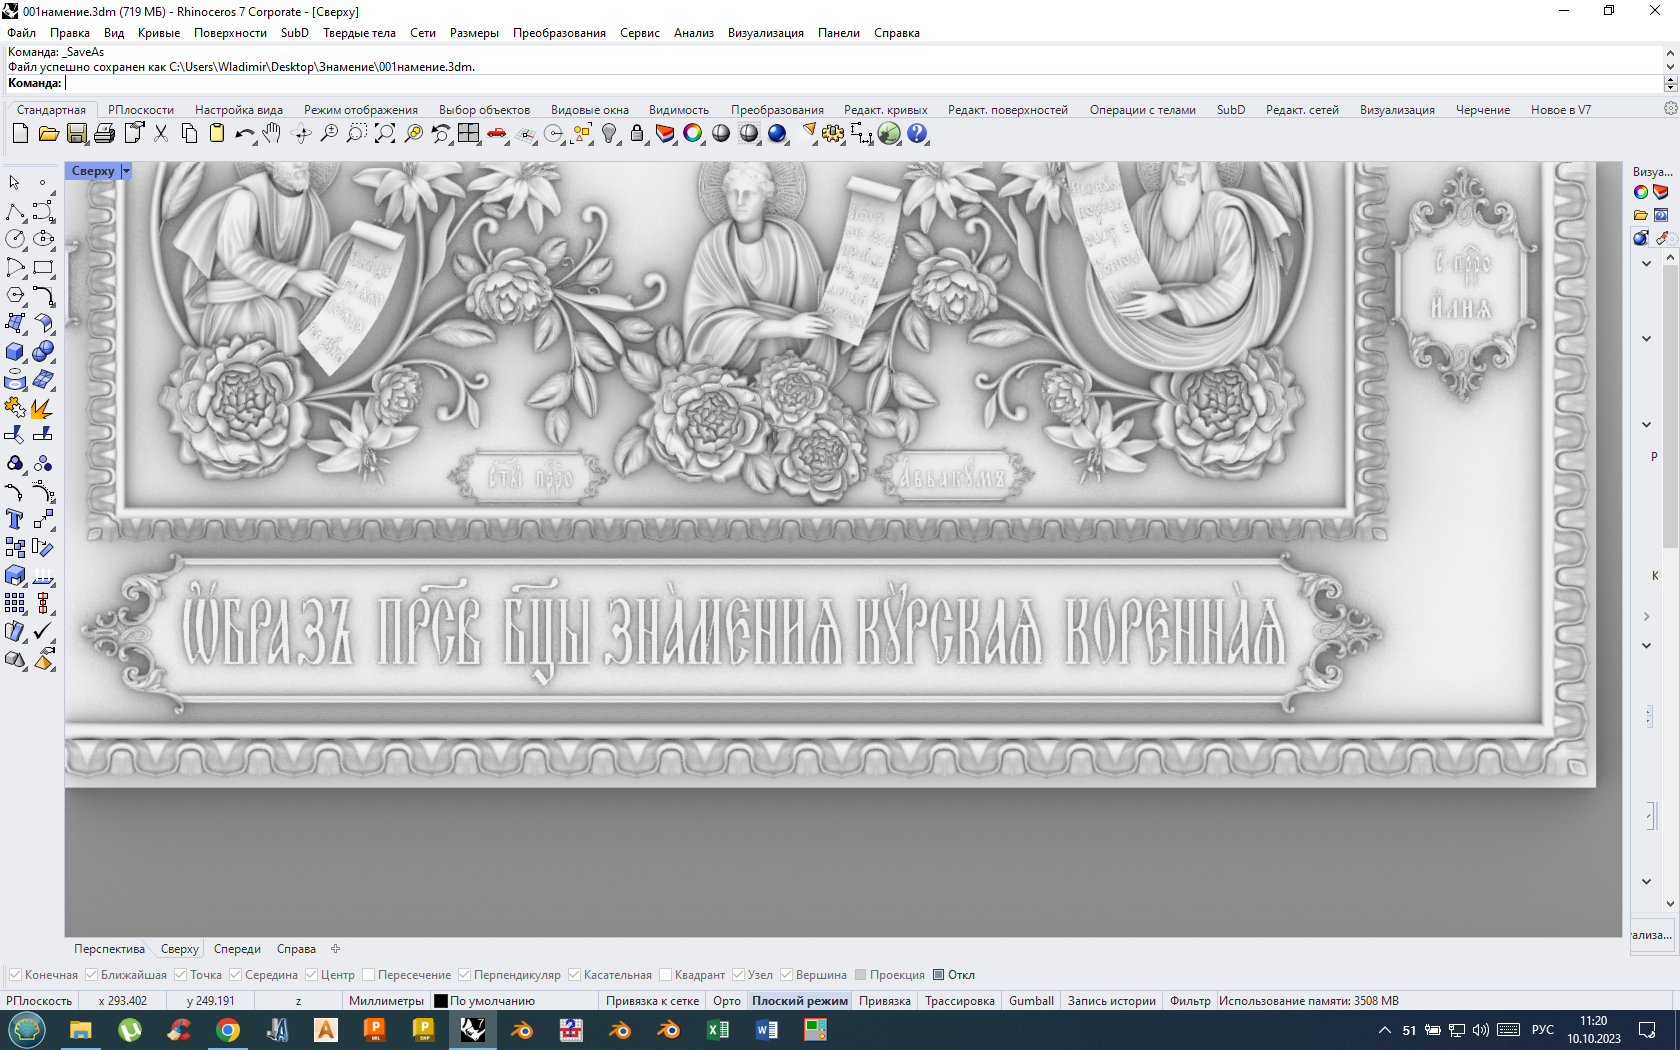Save the model with the floppy disk icon
Viewport: 1680px width, 1050px height.
pyautogui.click(x=76, y=133)
